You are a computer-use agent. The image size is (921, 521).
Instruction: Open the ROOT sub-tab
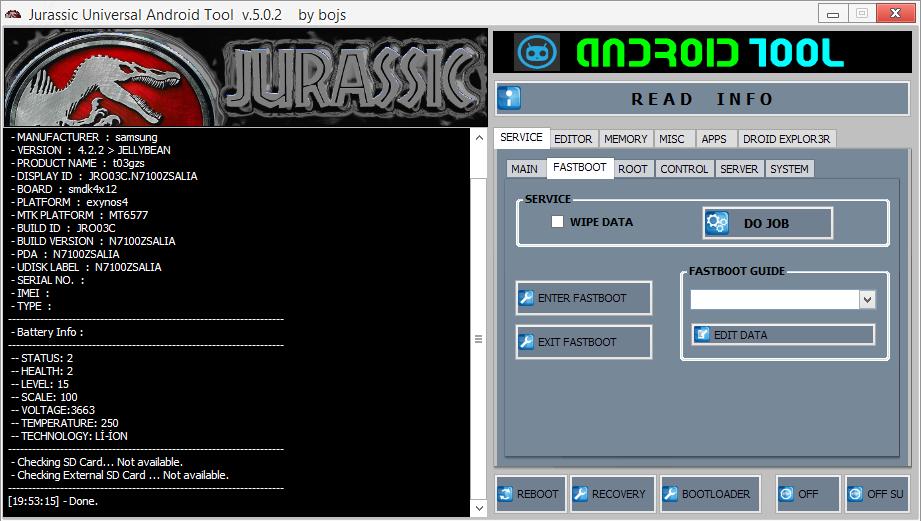coord(632,169)
